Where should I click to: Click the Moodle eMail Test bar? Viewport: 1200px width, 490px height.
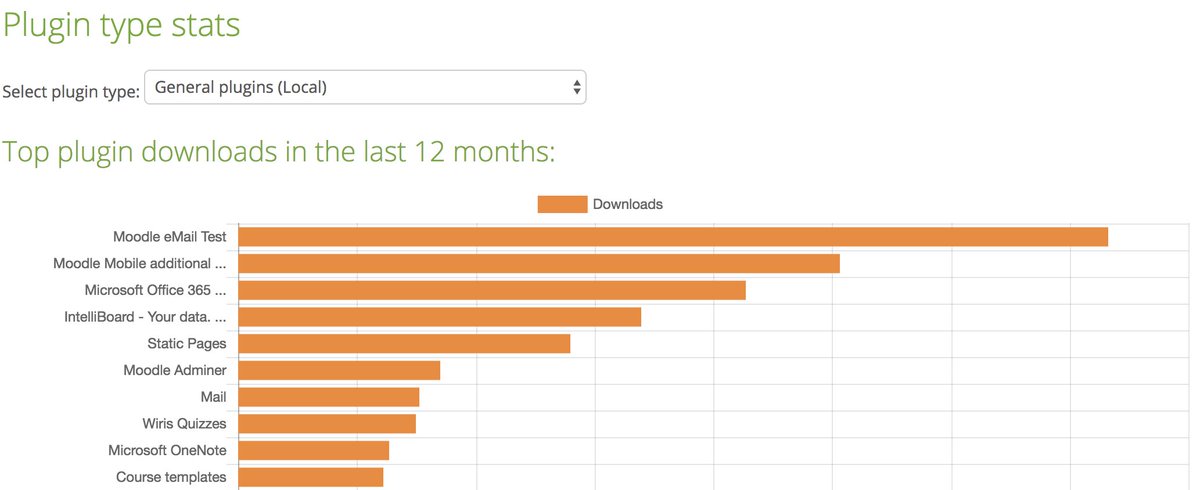pyautogui.click(x=673, y=237)
